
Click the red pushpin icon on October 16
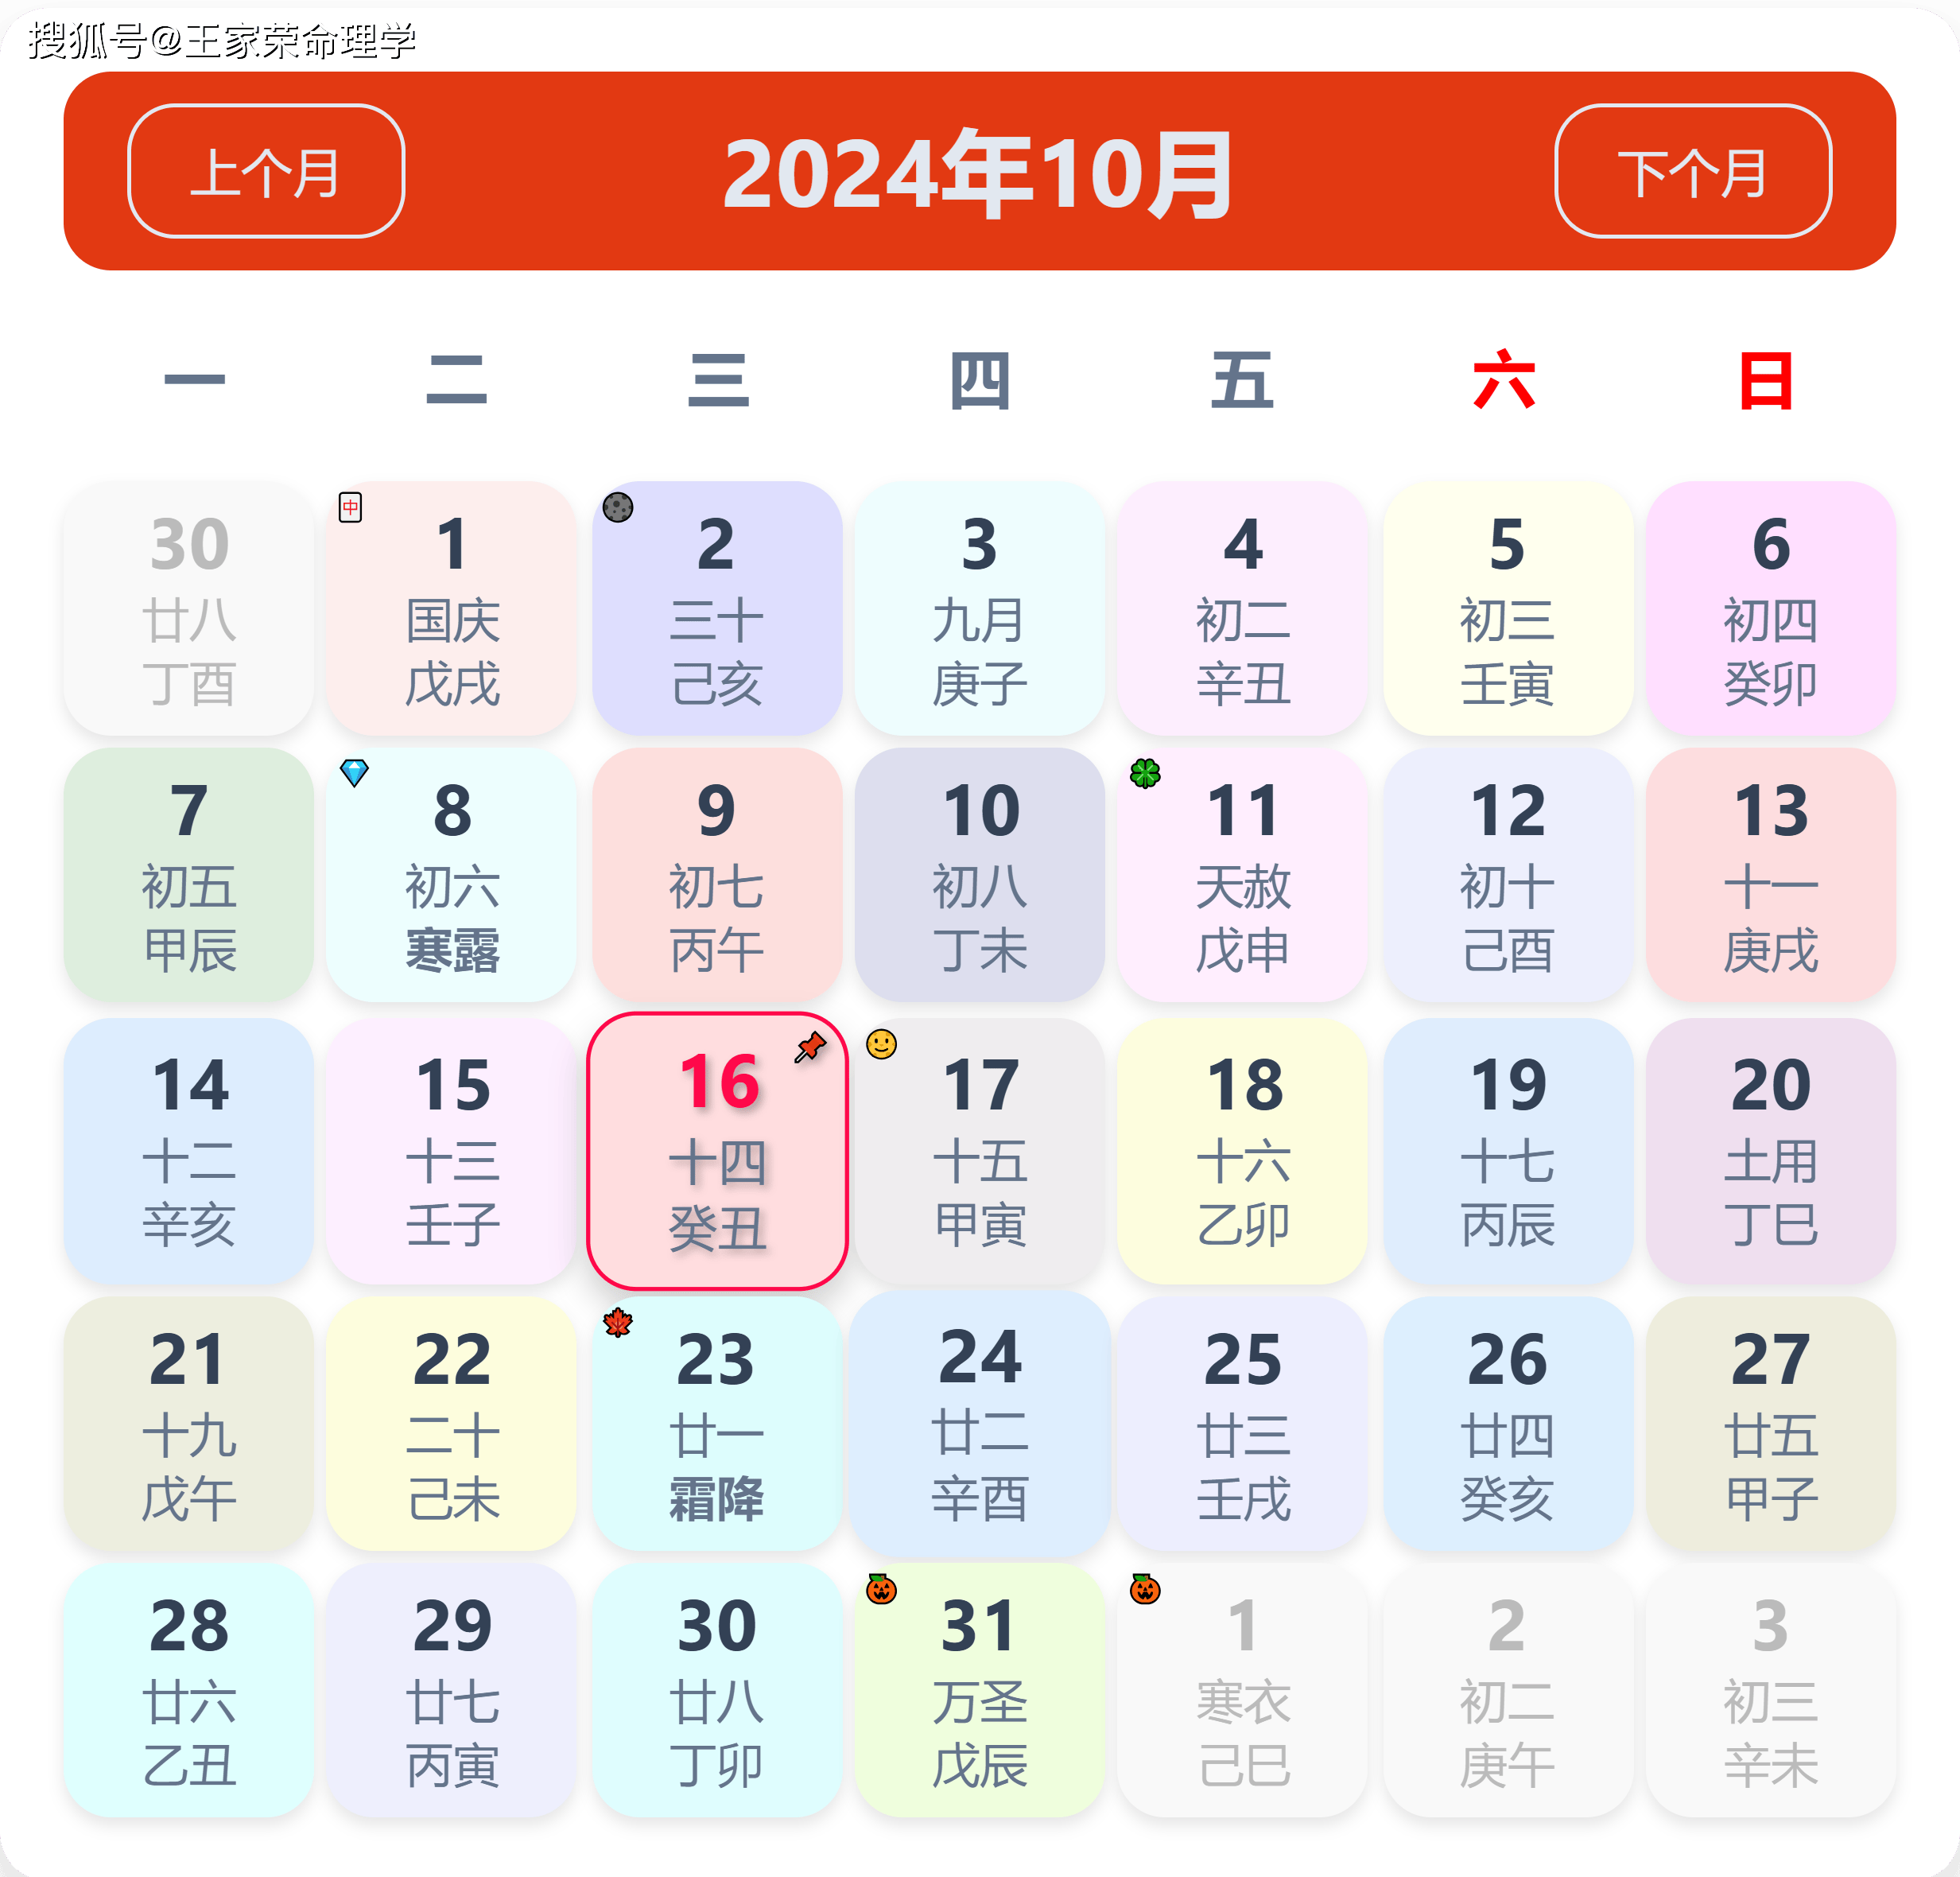click(x=810, y=1046)
